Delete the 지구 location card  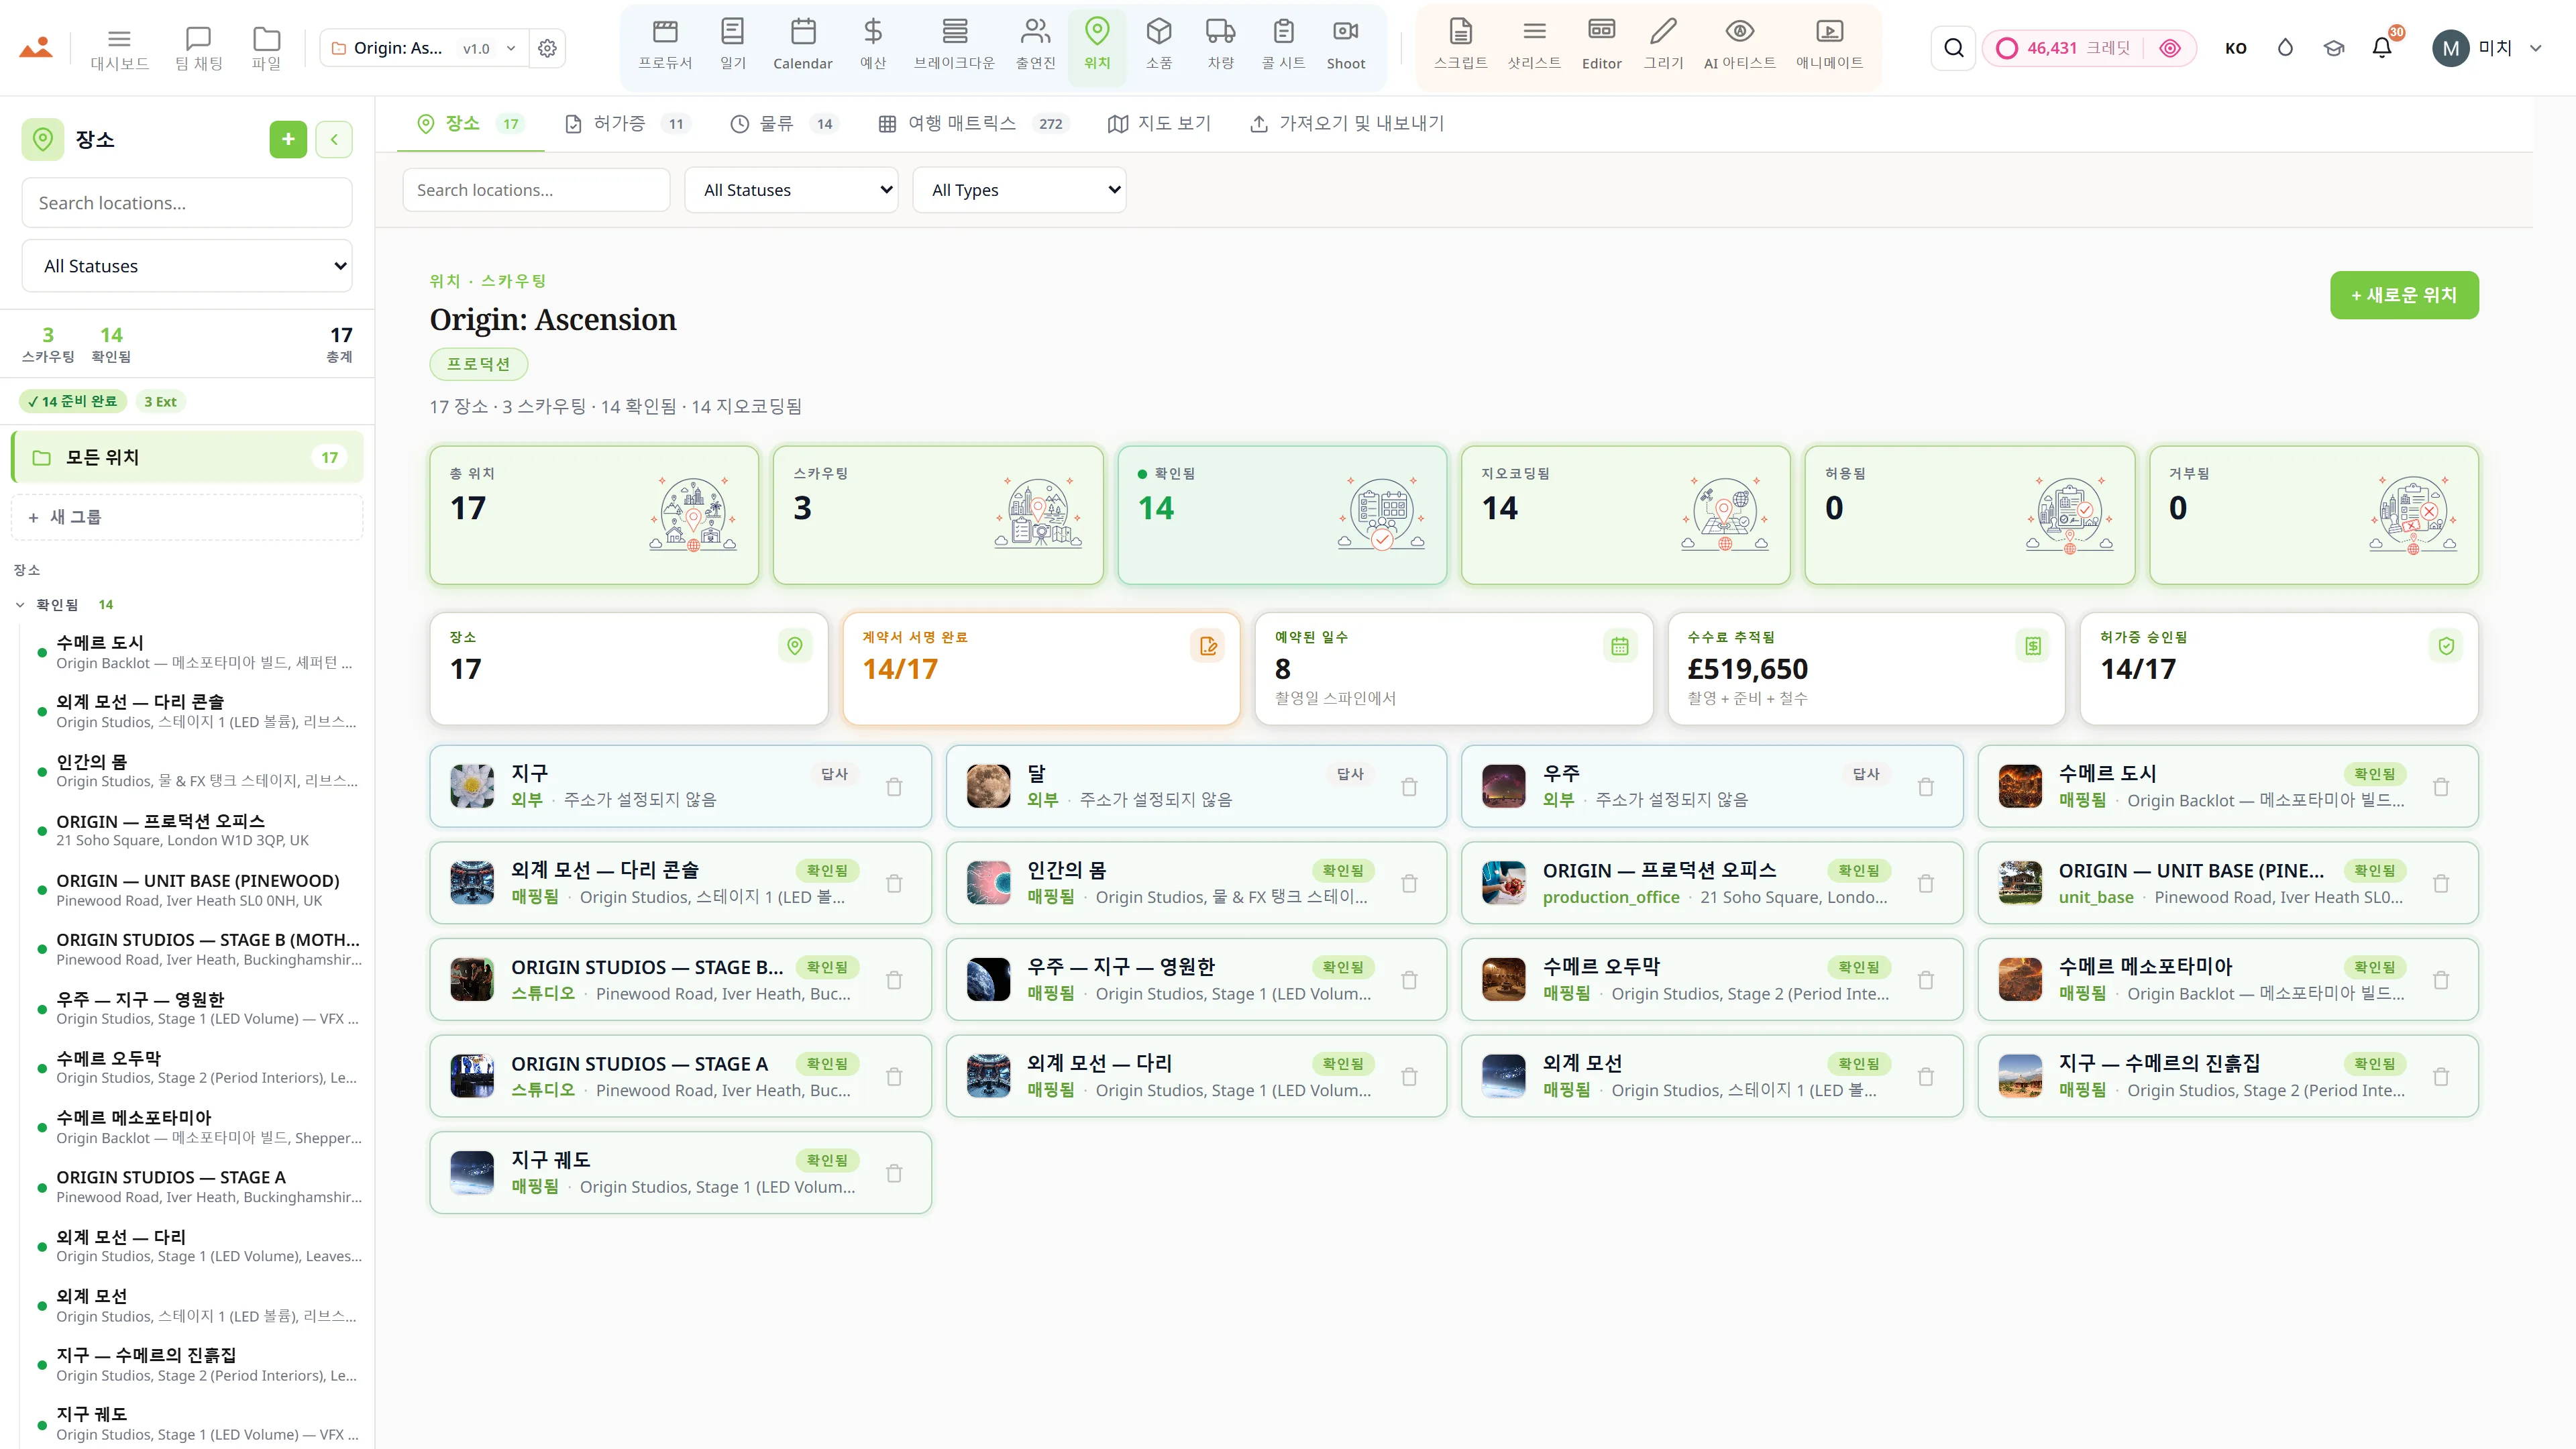(894, 787)
